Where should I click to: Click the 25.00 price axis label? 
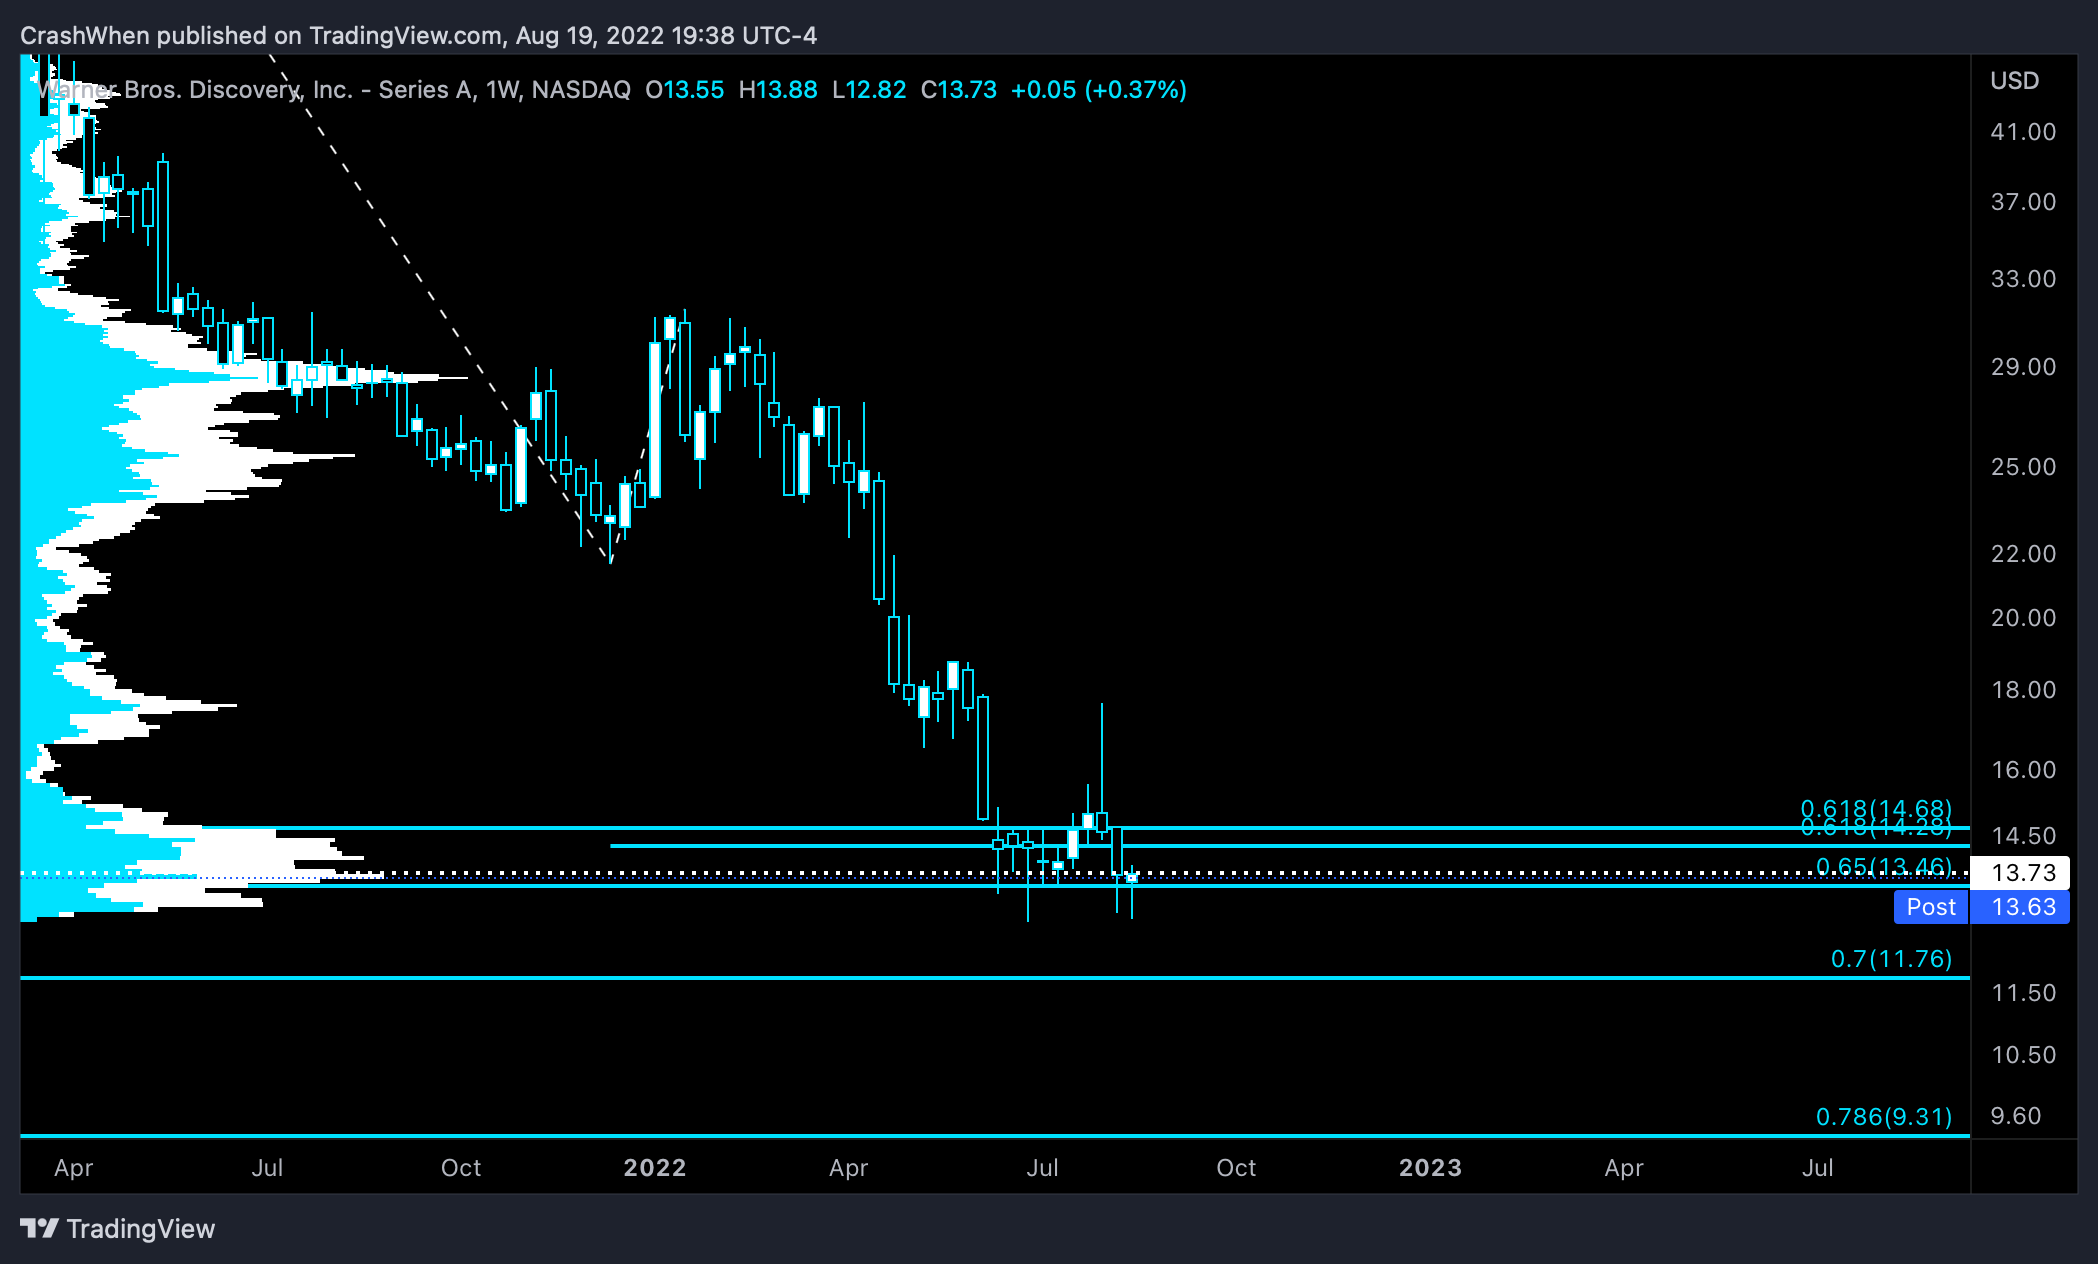pos(2023,467)
